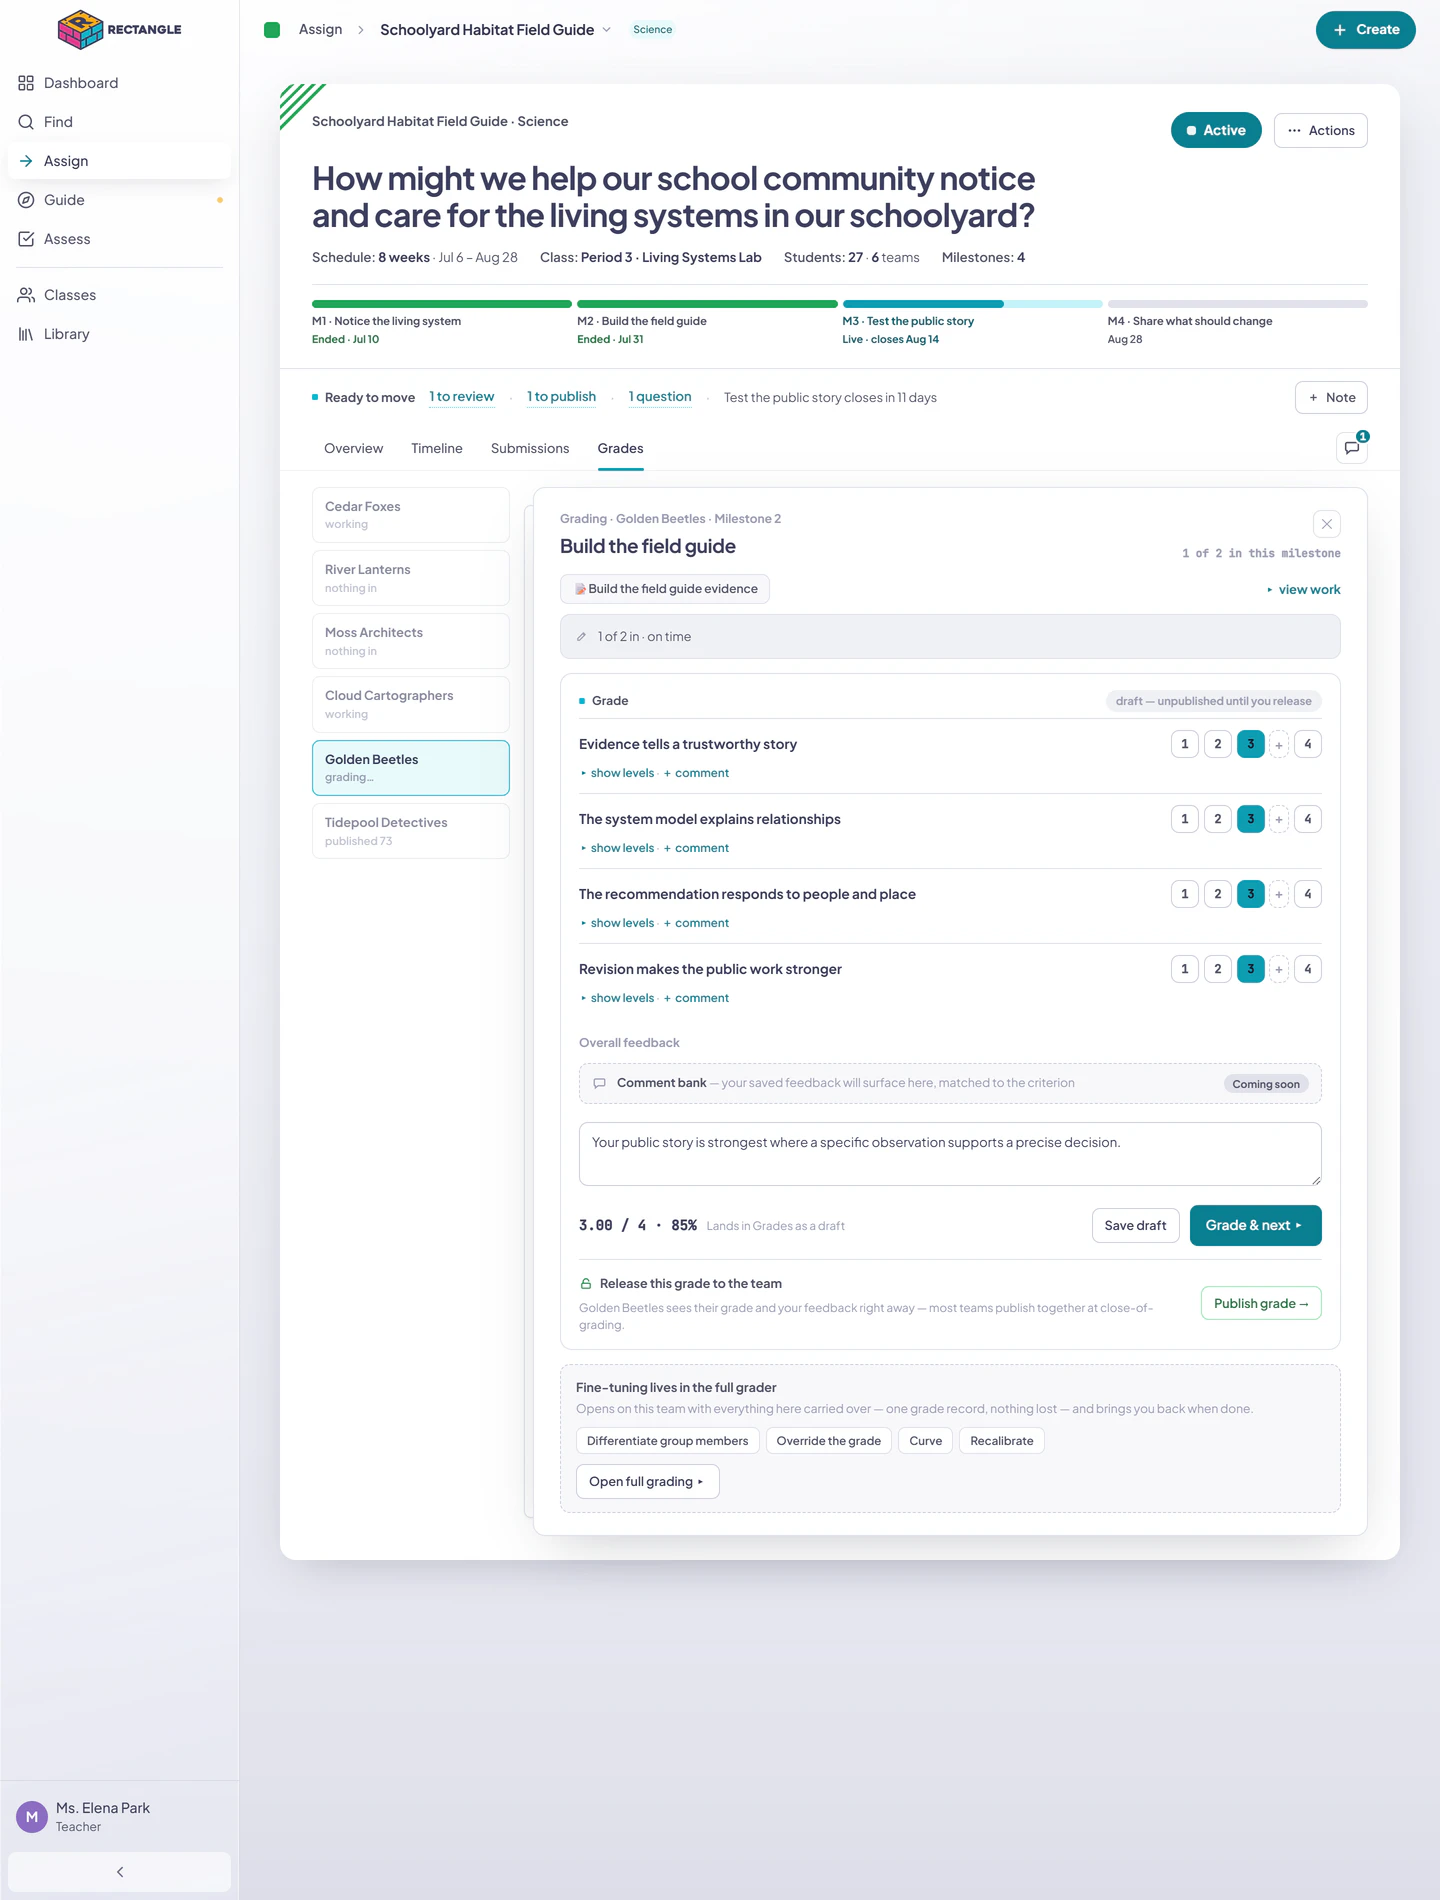This screenshot has width=1440, height=1900.
Task: Select the Tidepool Detectives team card
Action: (x=411, y=831)
